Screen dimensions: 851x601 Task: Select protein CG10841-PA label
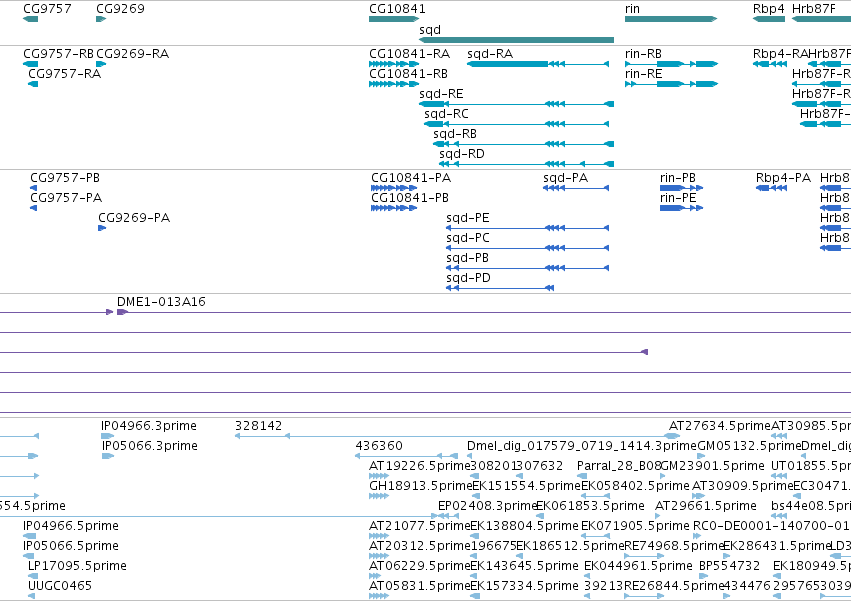[x=411, y=178]
